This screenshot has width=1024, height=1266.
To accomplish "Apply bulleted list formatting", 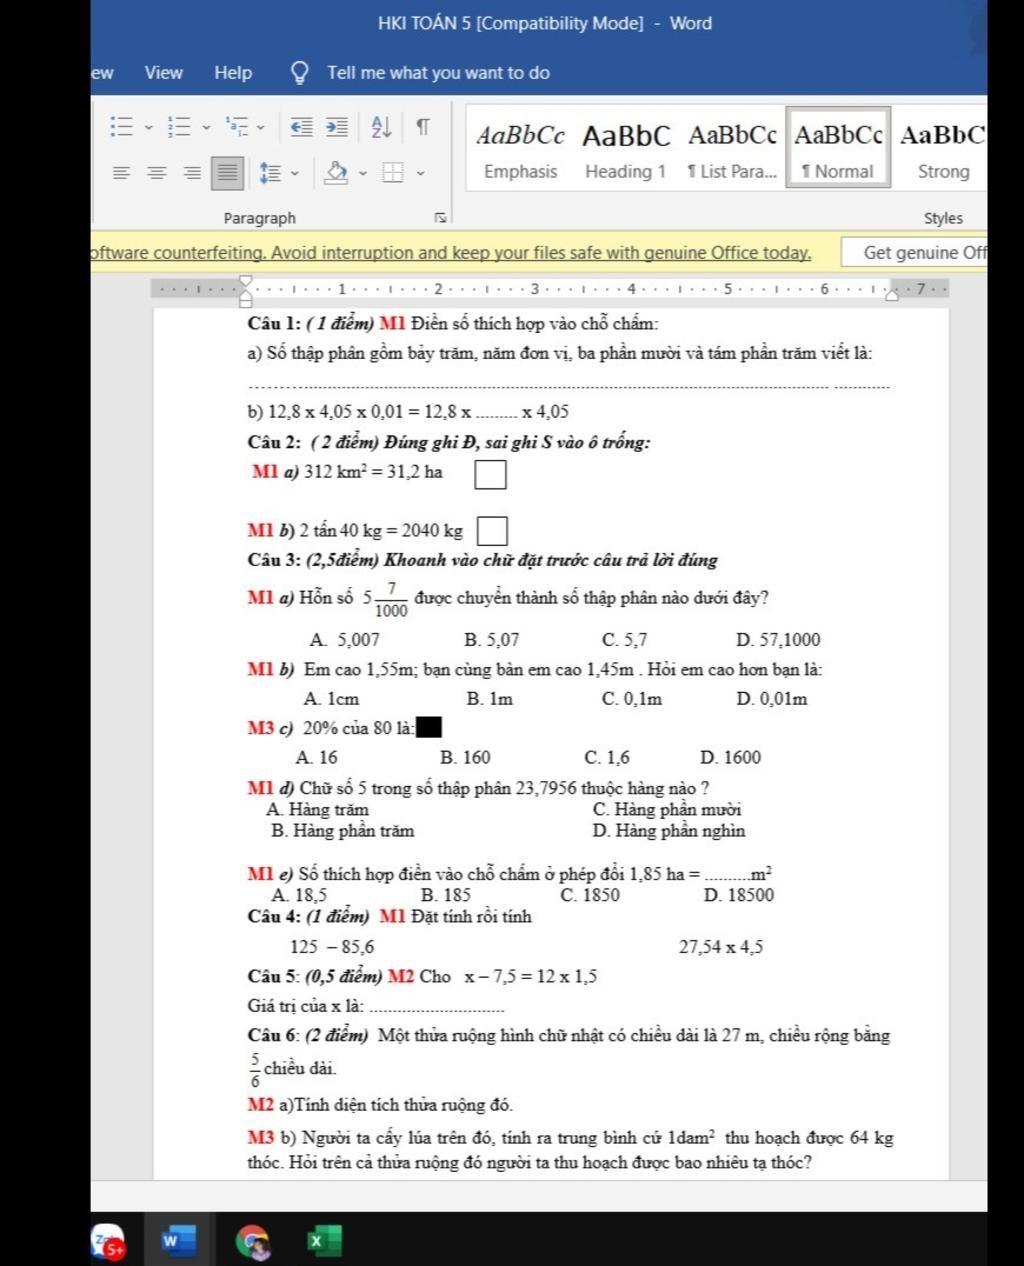I will click(122, 127).
